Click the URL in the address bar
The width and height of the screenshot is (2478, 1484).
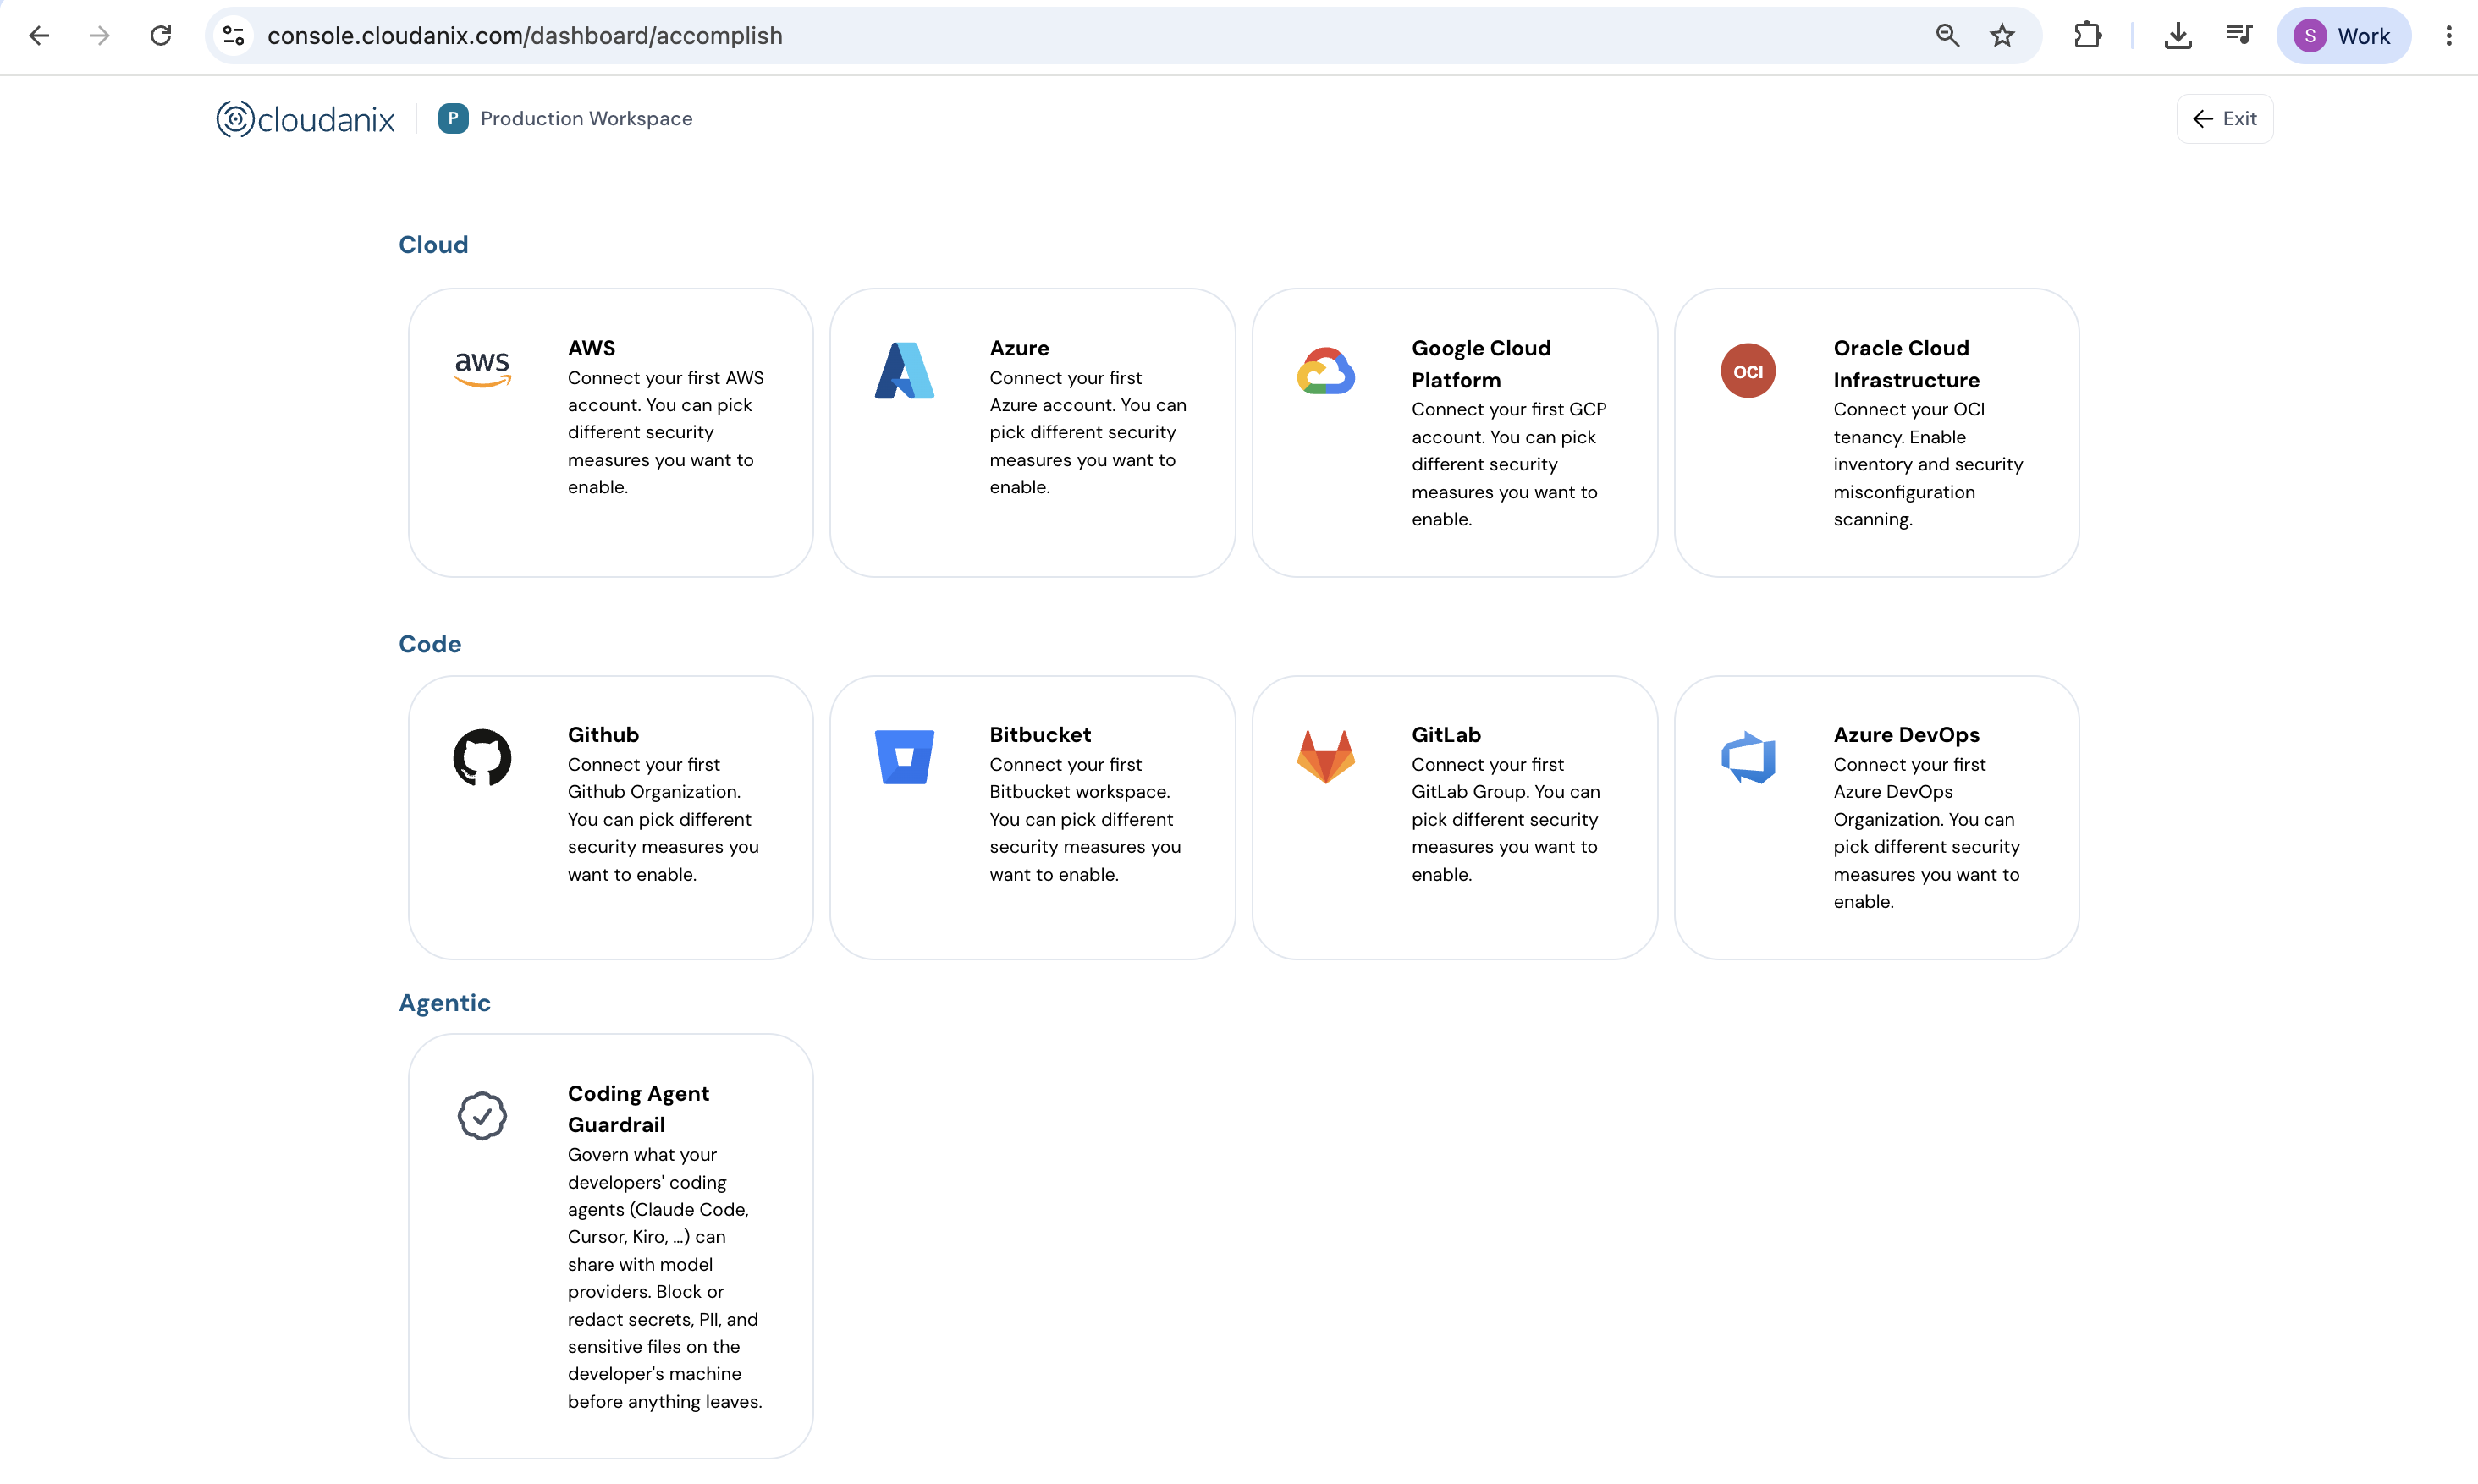pyautogui.click(x=525, y=36)
